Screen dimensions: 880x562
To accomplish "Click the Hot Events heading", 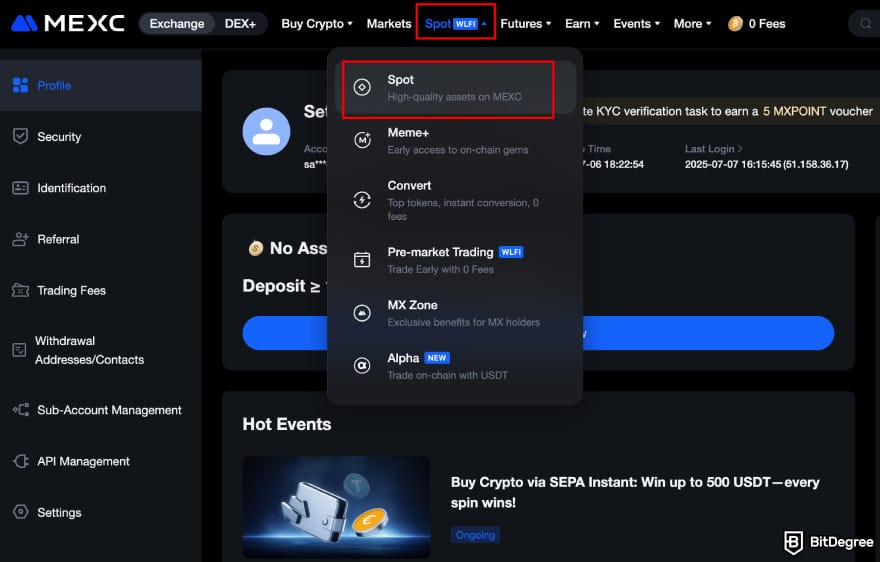I will click(287, 424).
